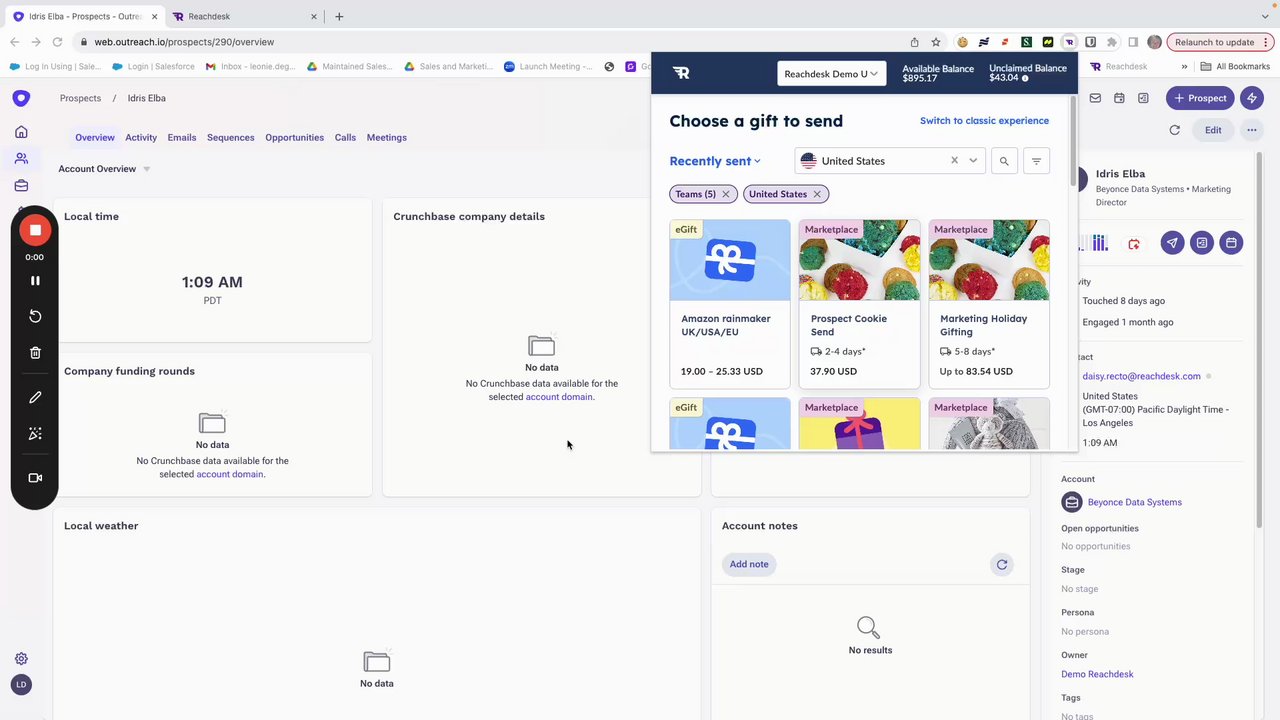Switch to the Sequences tab

pyautogui.click(x=231, y=138)
